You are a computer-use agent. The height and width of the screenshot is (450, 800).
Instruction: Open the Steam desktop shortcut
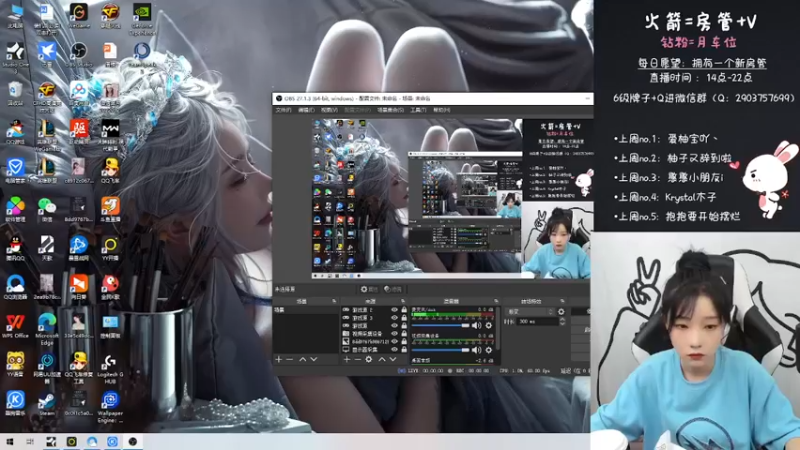47,404
